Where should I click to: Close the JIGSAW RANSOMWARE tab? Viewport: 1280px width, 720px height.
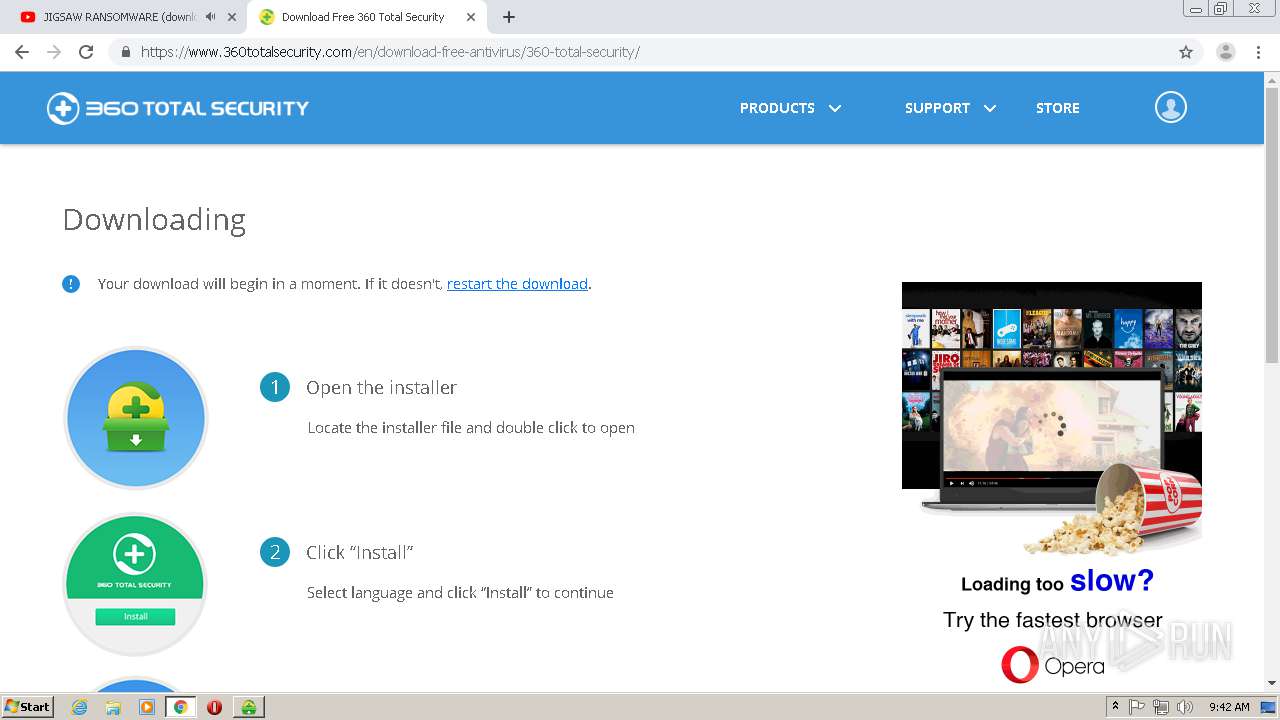click(x=232, y=17)
